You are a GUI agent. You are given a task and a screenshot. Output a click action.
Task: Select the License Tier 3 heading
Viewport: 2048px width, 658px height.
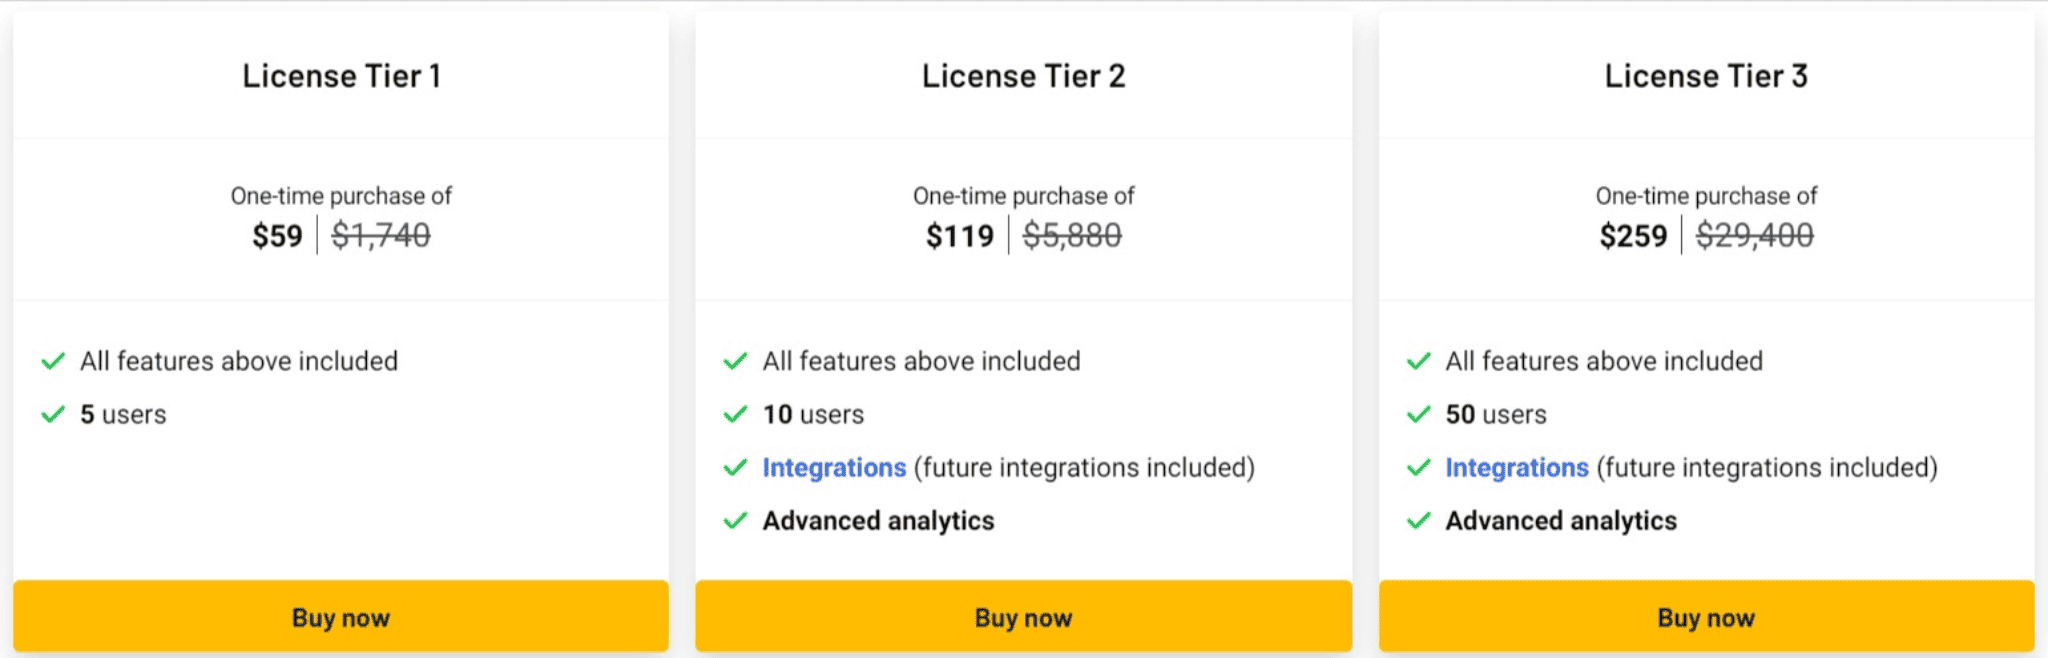click(1706, 76)
